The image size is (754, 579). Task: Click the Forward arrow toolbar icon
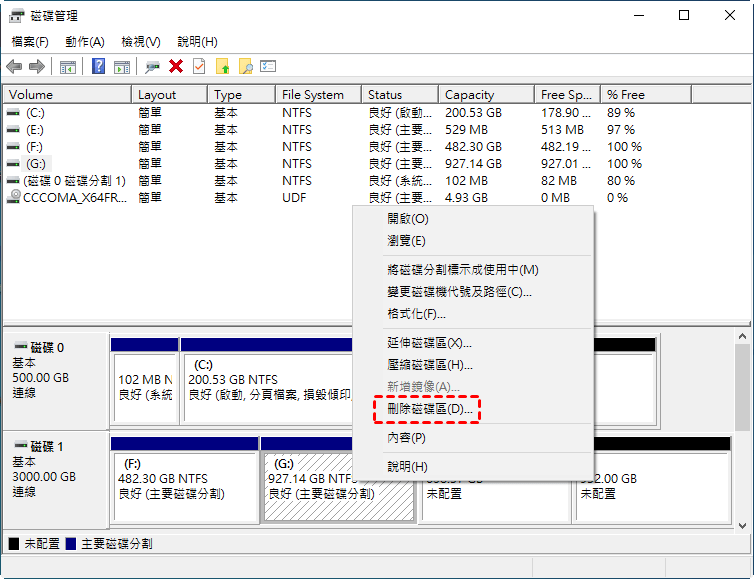pos(37,66)
